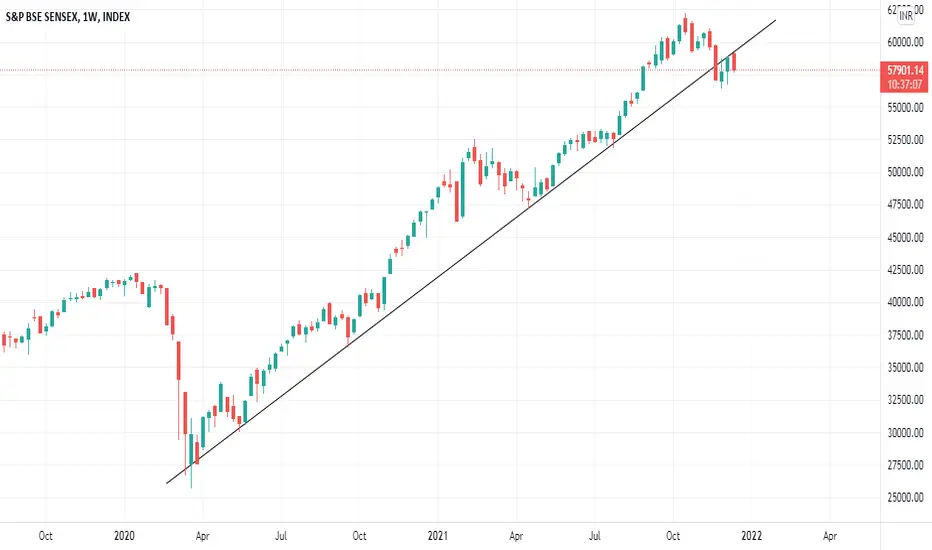
Task: Click the 25000.00 price scale label
Action: [906, 497]
